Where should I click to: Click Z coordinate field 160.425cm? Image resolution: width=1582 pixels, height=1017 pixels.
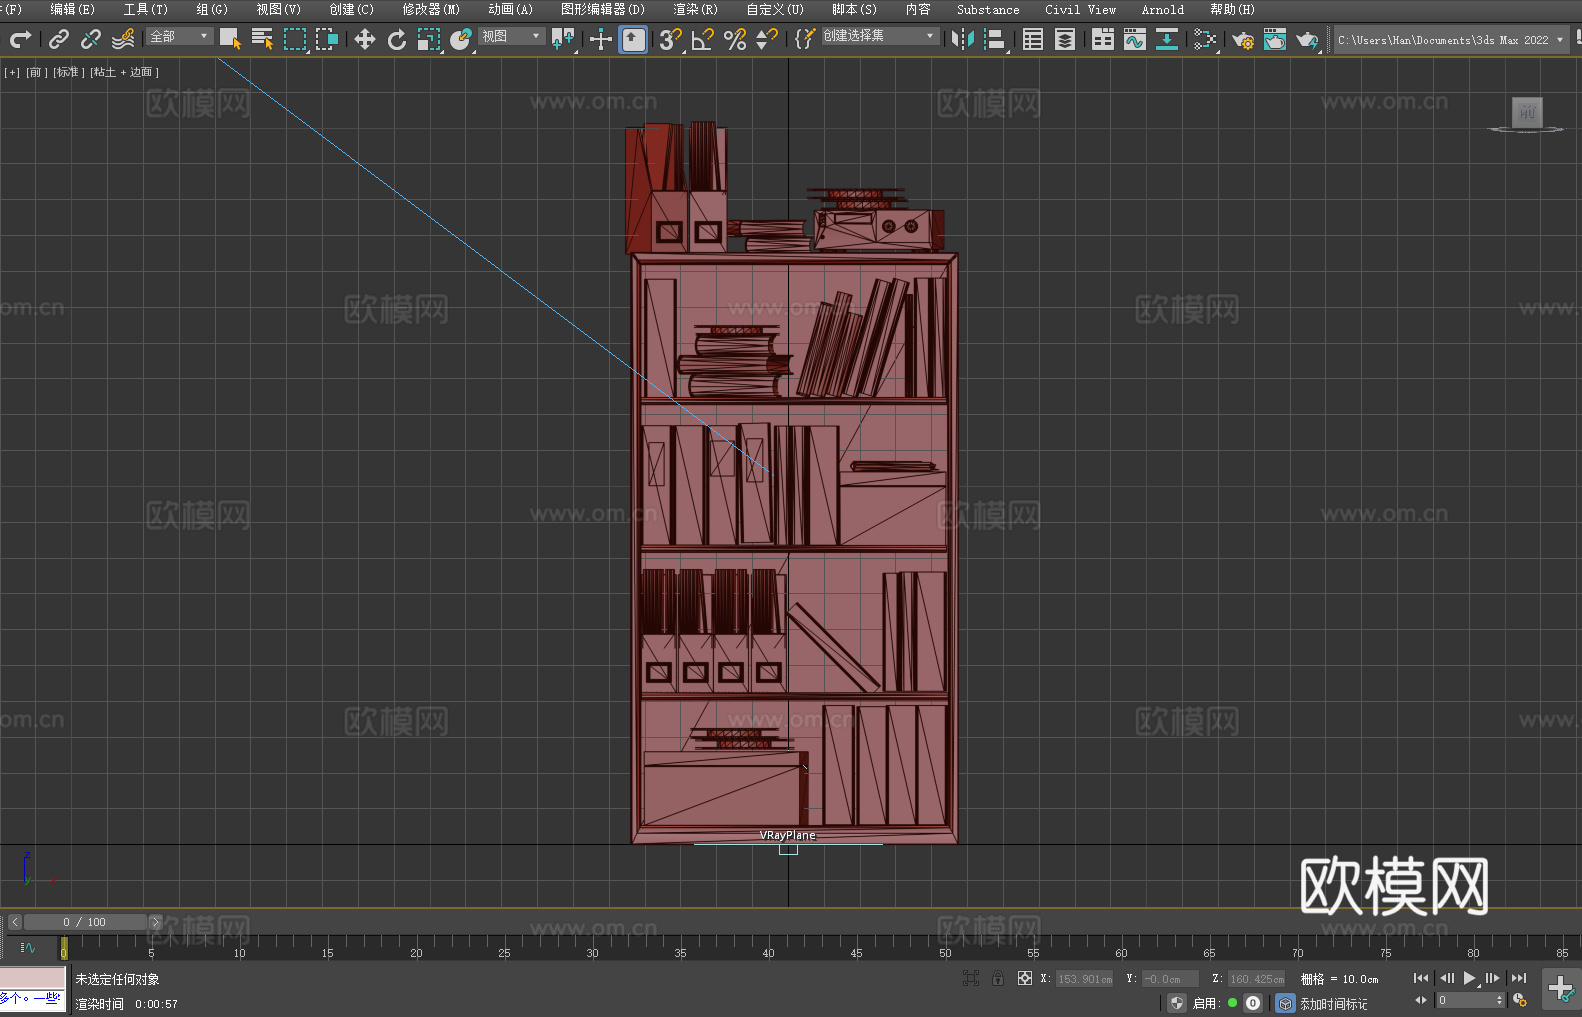(1257, 979)
